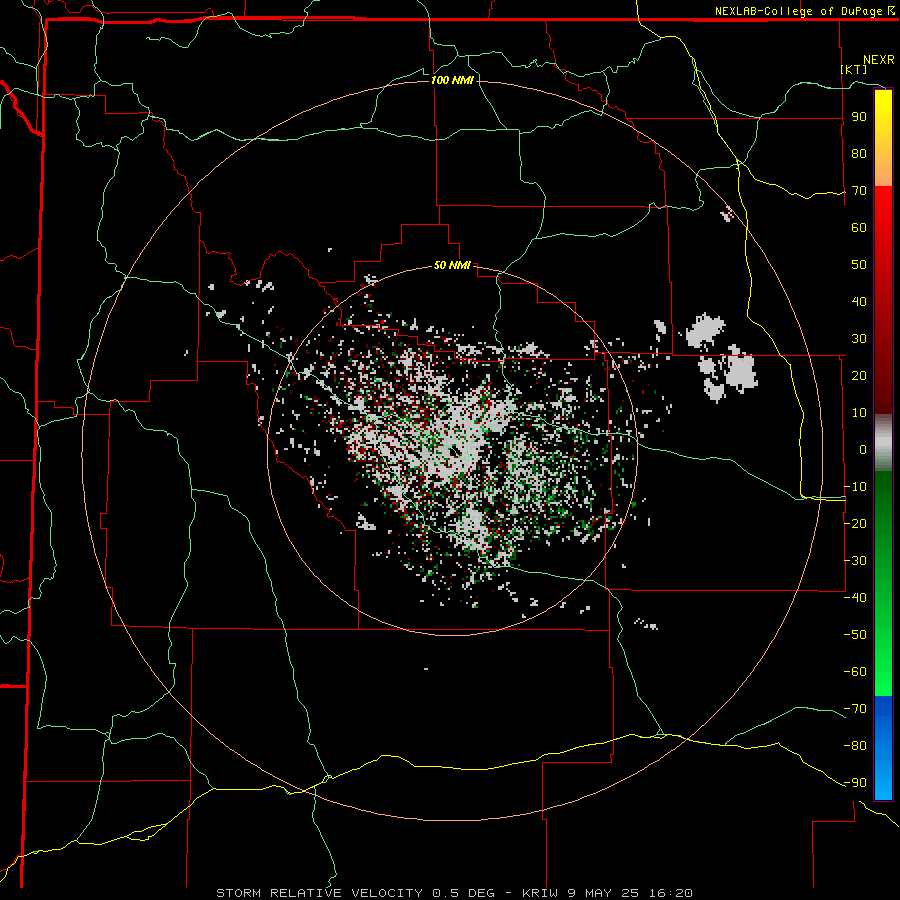Click the 40 value on the velocity scale
Viewport: 900px width, 900px height.
[859, 302]
